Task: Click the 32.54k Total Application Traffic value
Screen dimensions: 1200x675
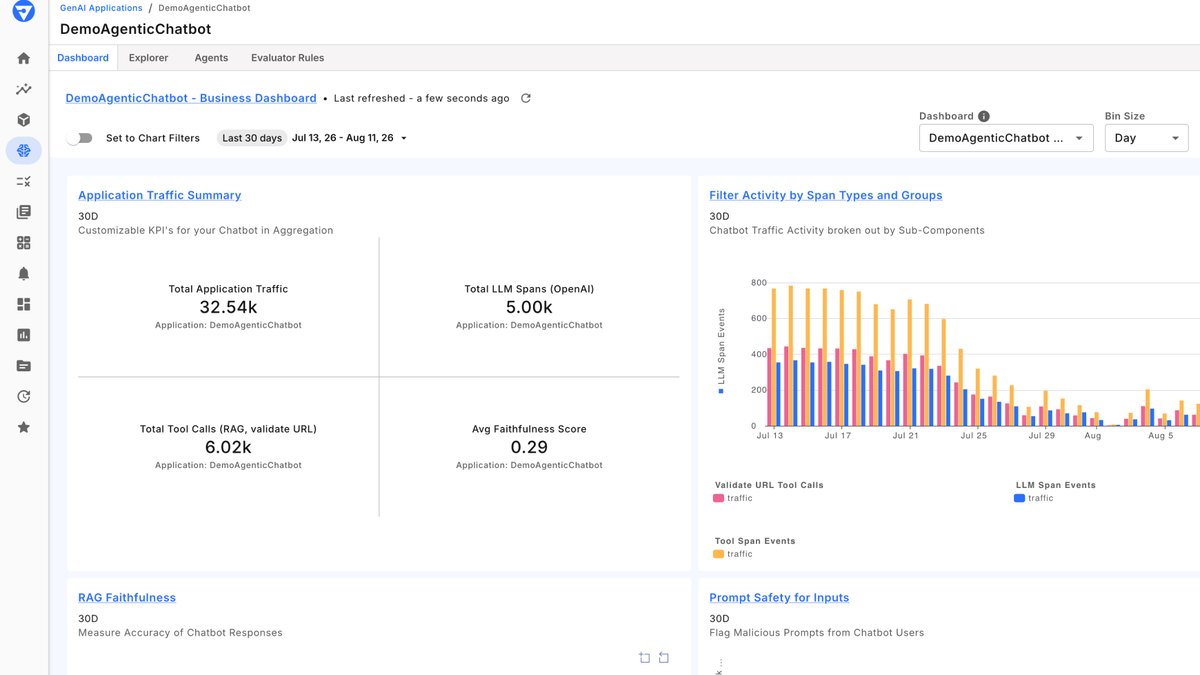Action: pos(228,307)
